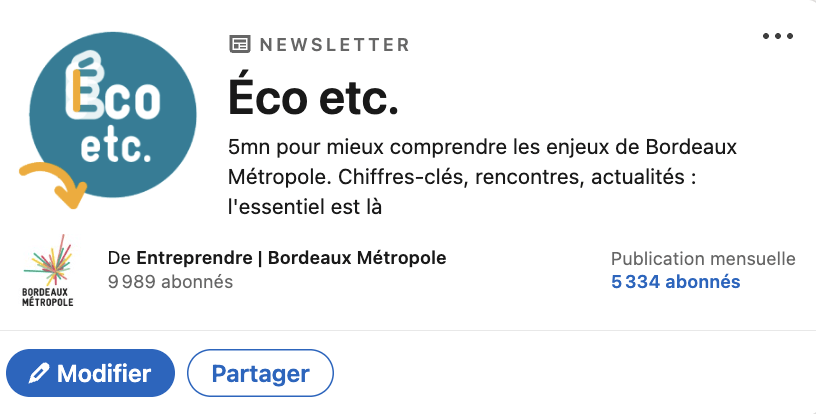The width and height of the screenshot is (816, 414).
Task: Click the "De" prefix before publisher name
Action: [119, 257]
